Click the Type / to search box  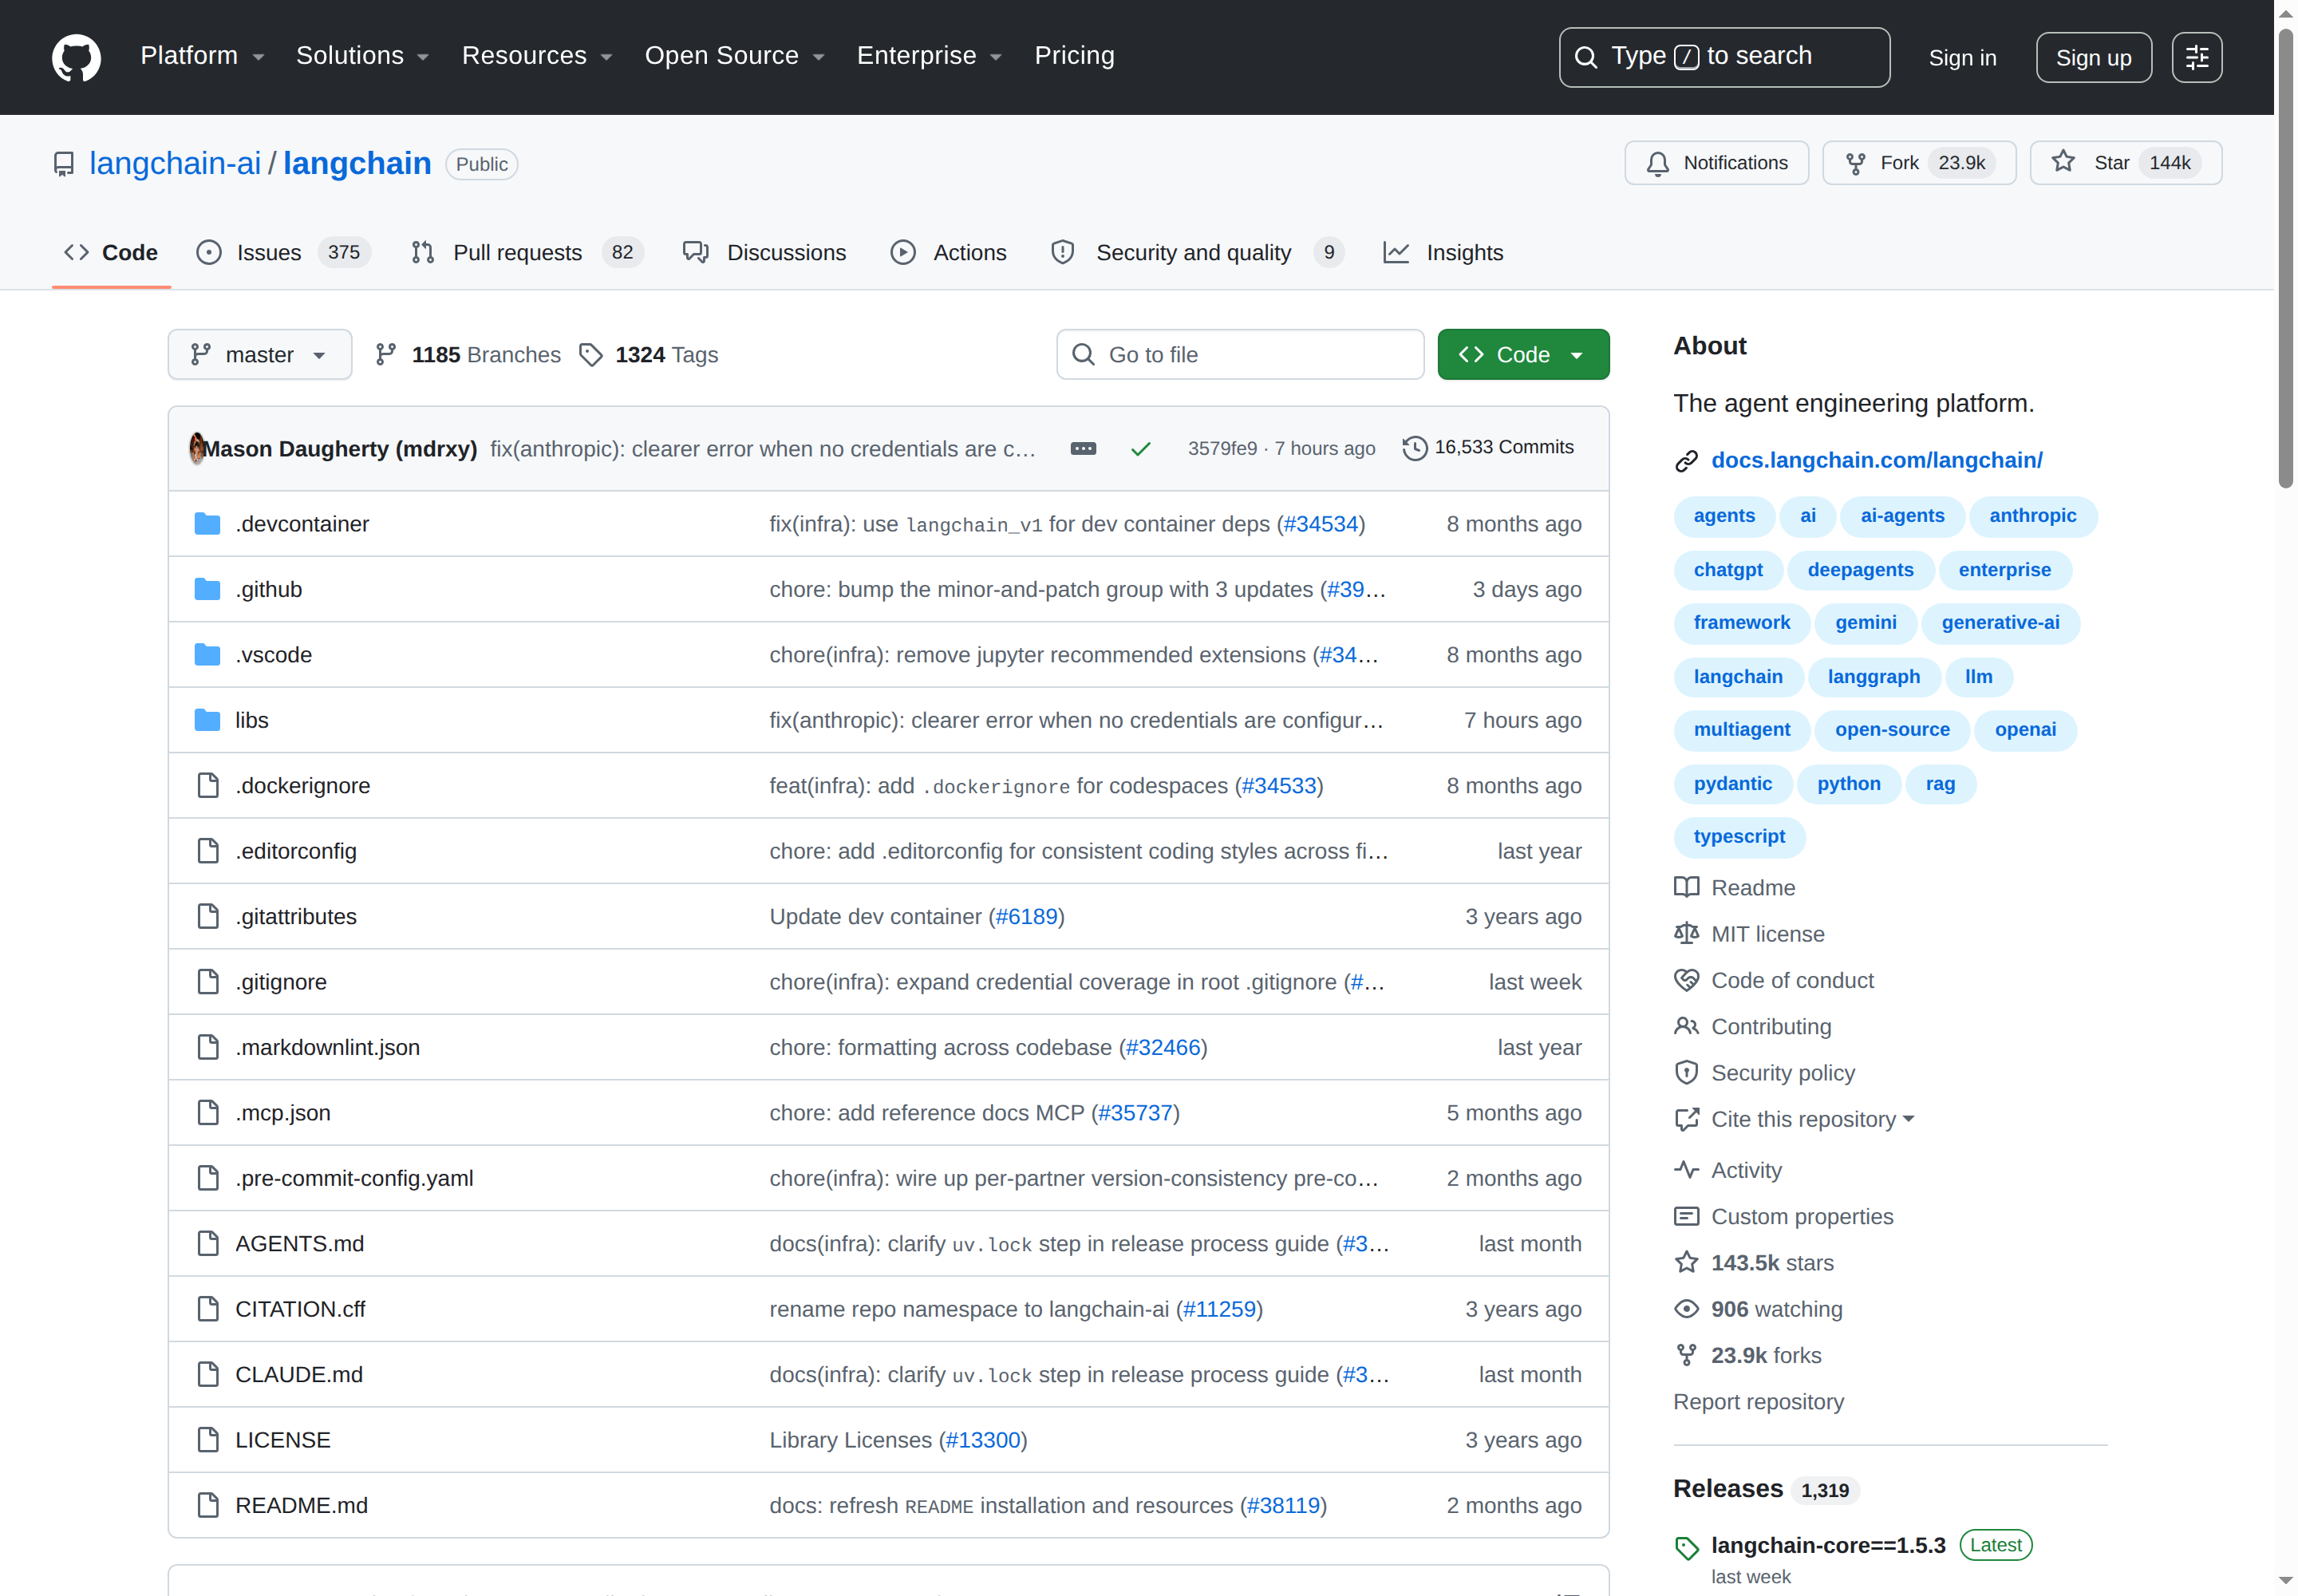1724,57
